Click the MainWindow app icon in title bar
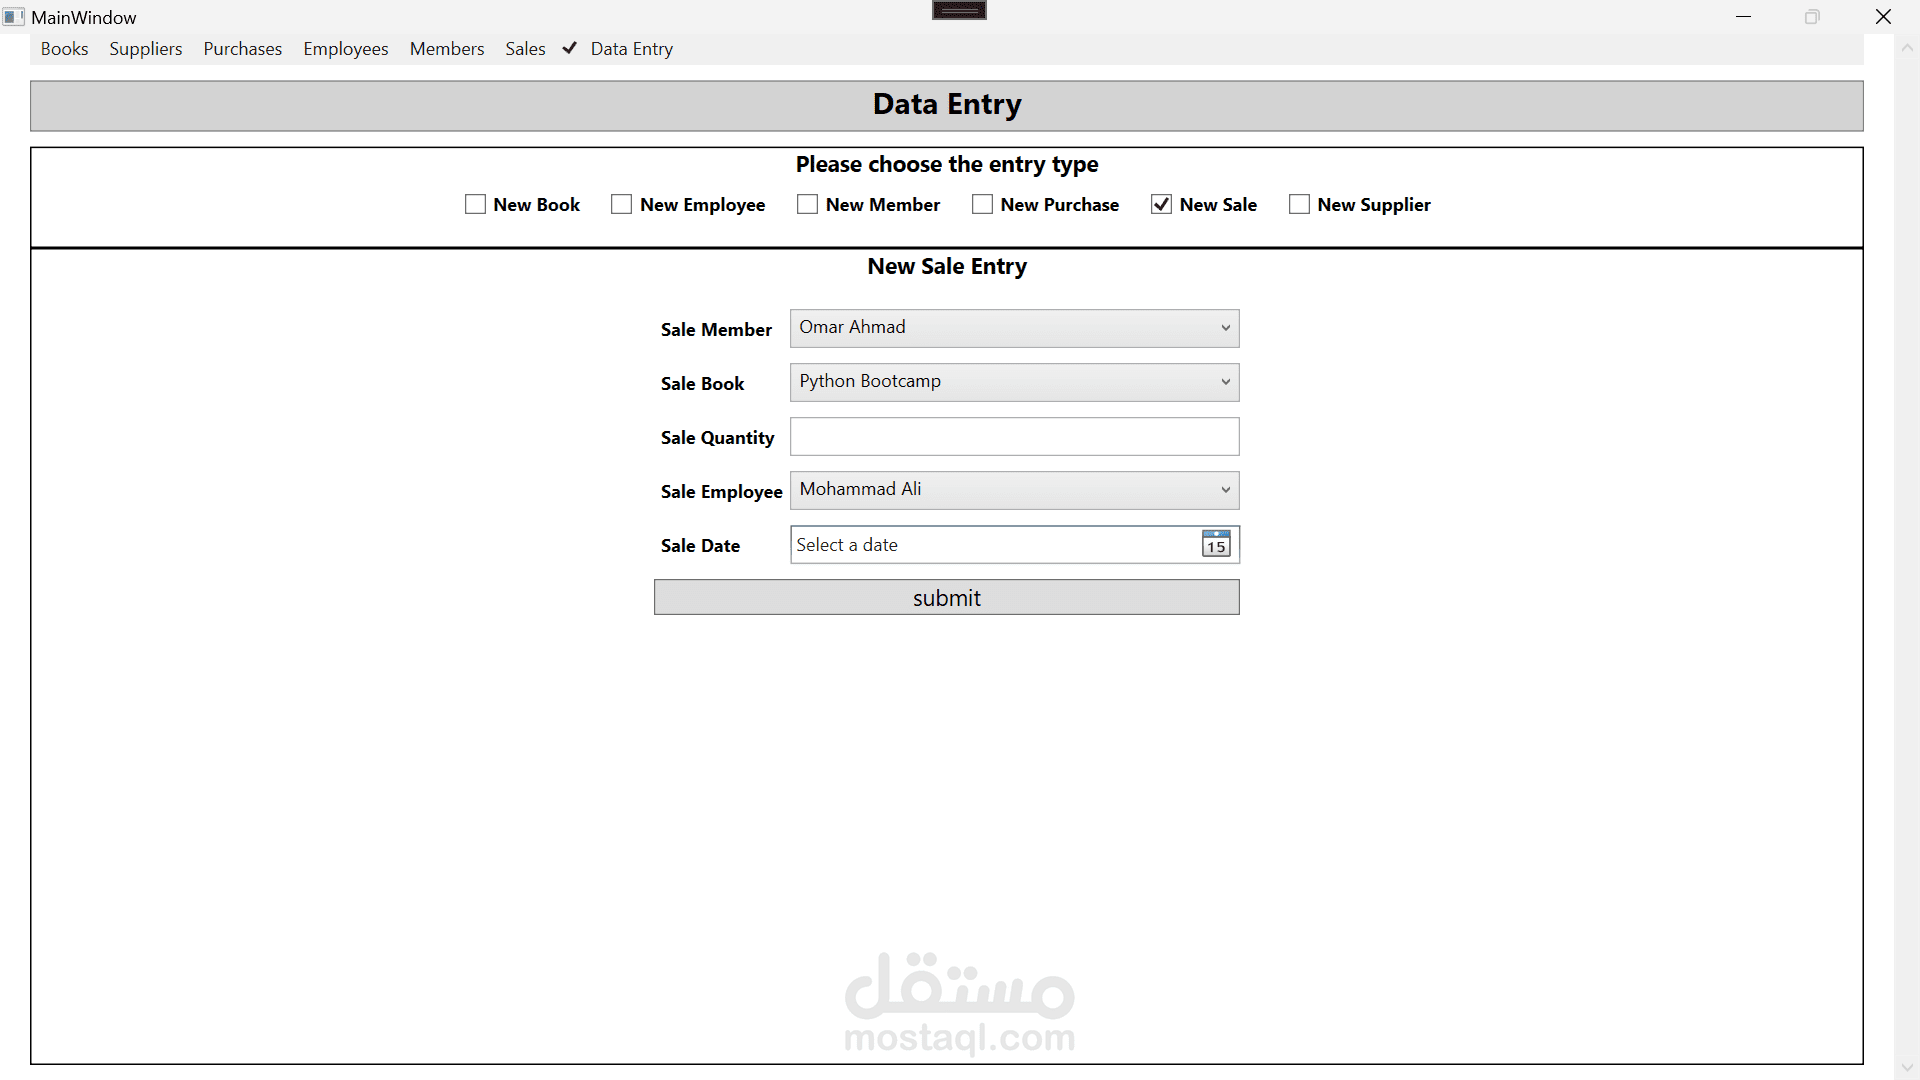This screenshot has width=1920, height=1080. click(x=13, y=17)
